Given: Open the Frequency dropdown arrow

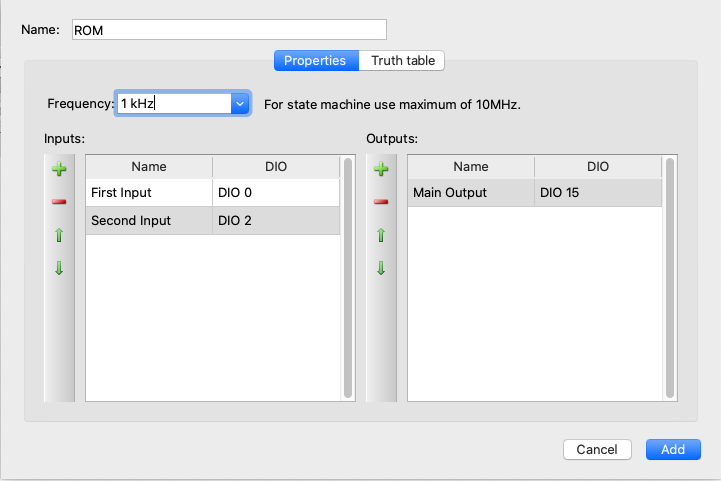Looking at the screenshot, I should coord(240,103).
